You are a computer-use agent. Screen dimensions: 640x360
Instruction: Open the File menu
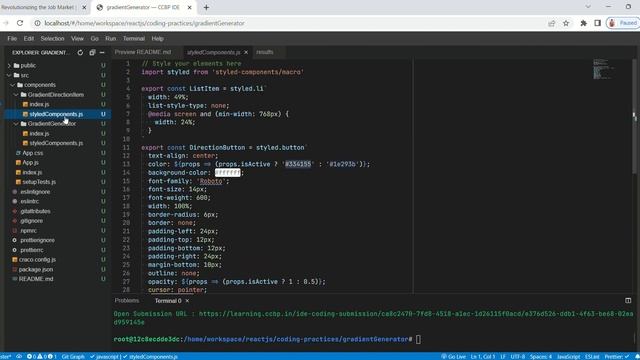12,39
